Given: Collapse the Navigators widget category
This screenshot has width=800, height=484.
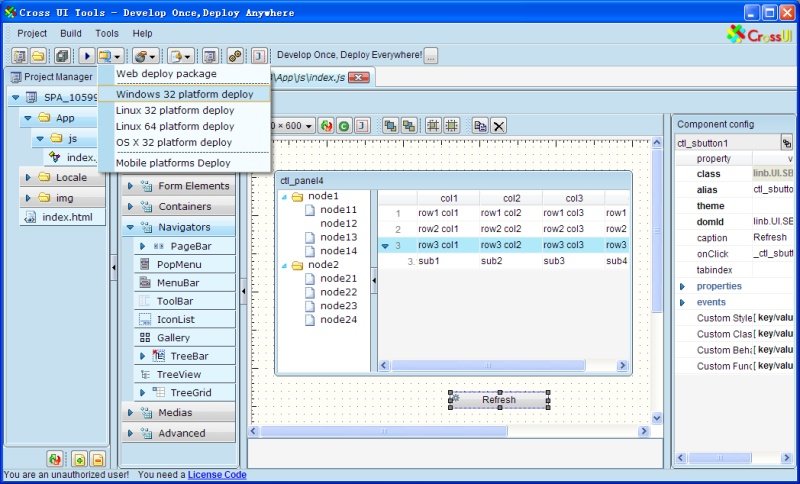Looking at the screenshot, I should point(129,227).
